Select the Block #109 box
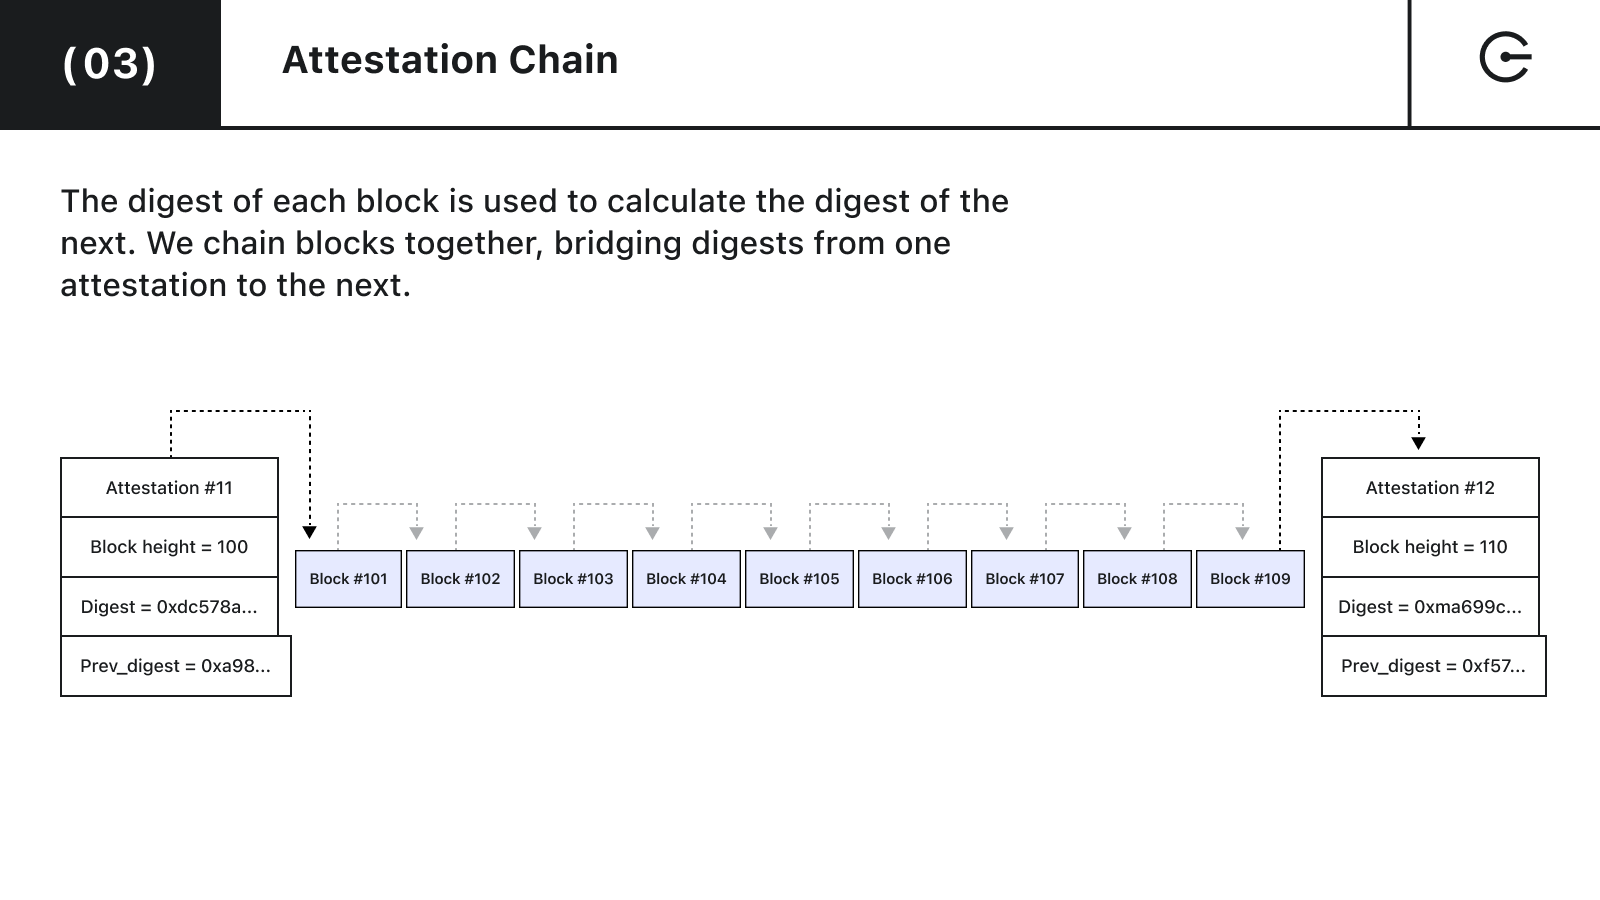The height and width of the screenshot is (900, 1600). point(1250,579)
